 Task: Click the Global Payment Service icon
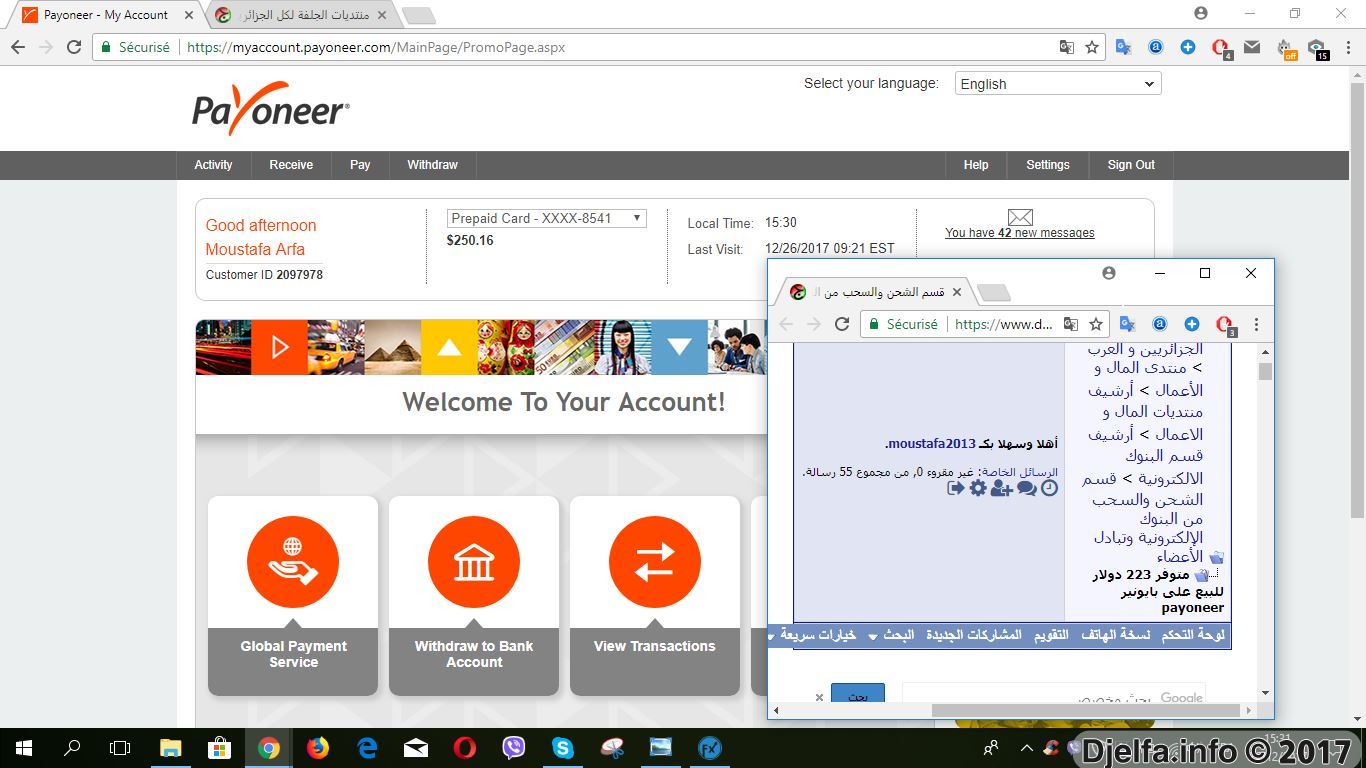point(293,562)
